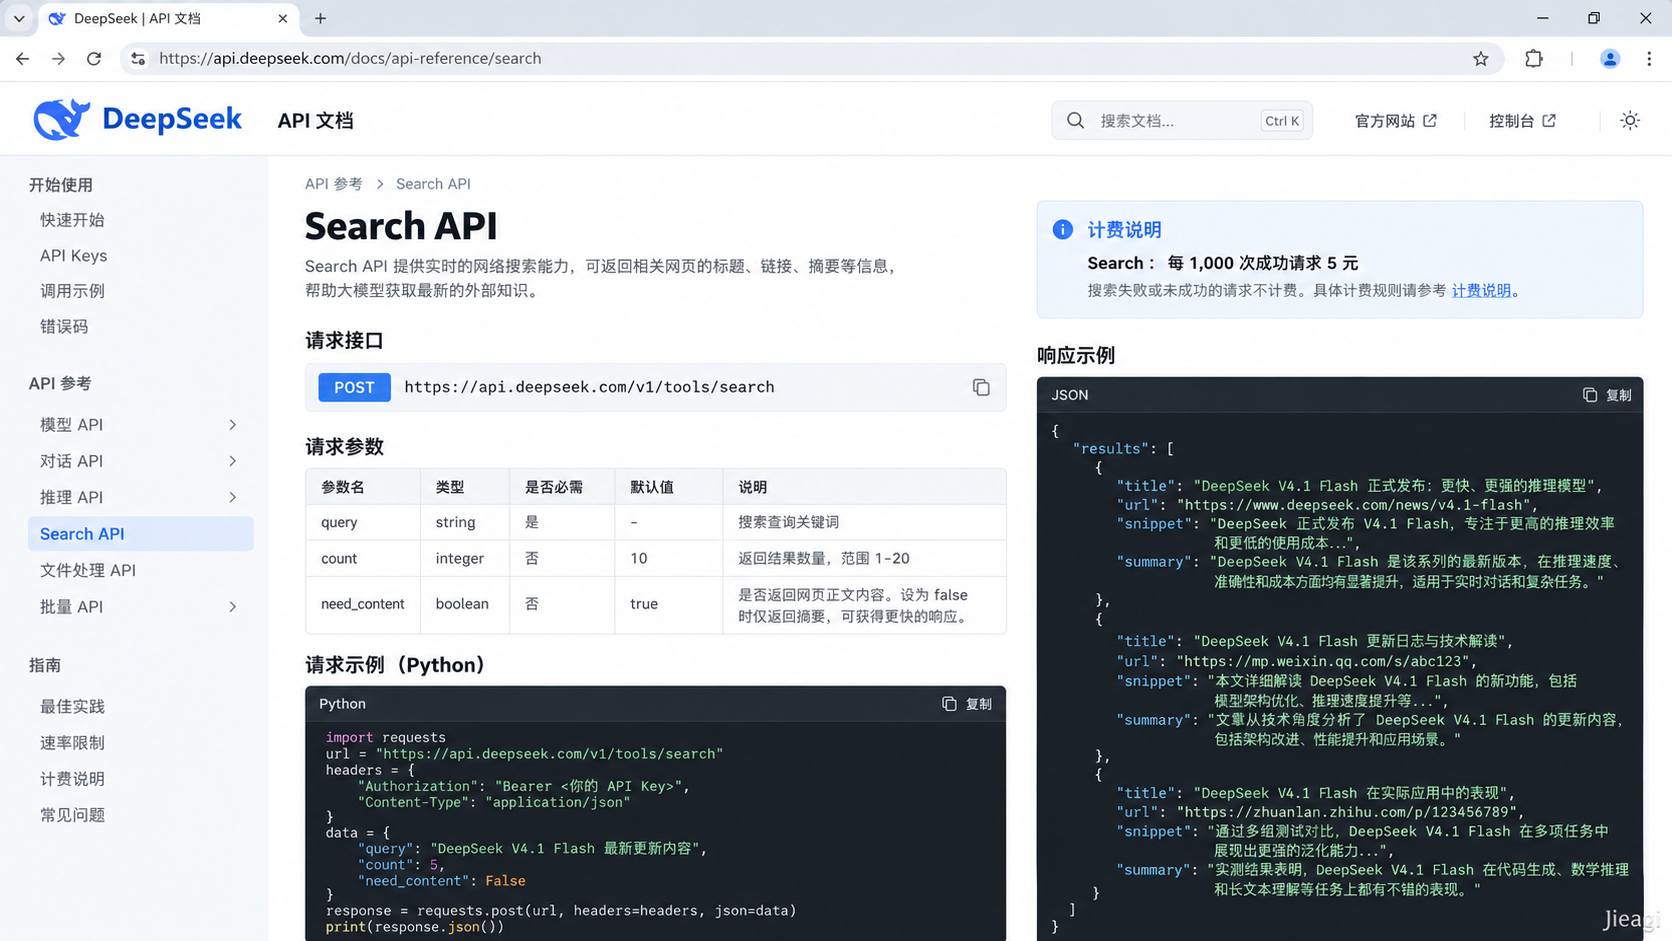Image resolution: width=1672 pixels, height=941 pixels.
Task: Go forward in browser history
Action: (x=59, y=59)
